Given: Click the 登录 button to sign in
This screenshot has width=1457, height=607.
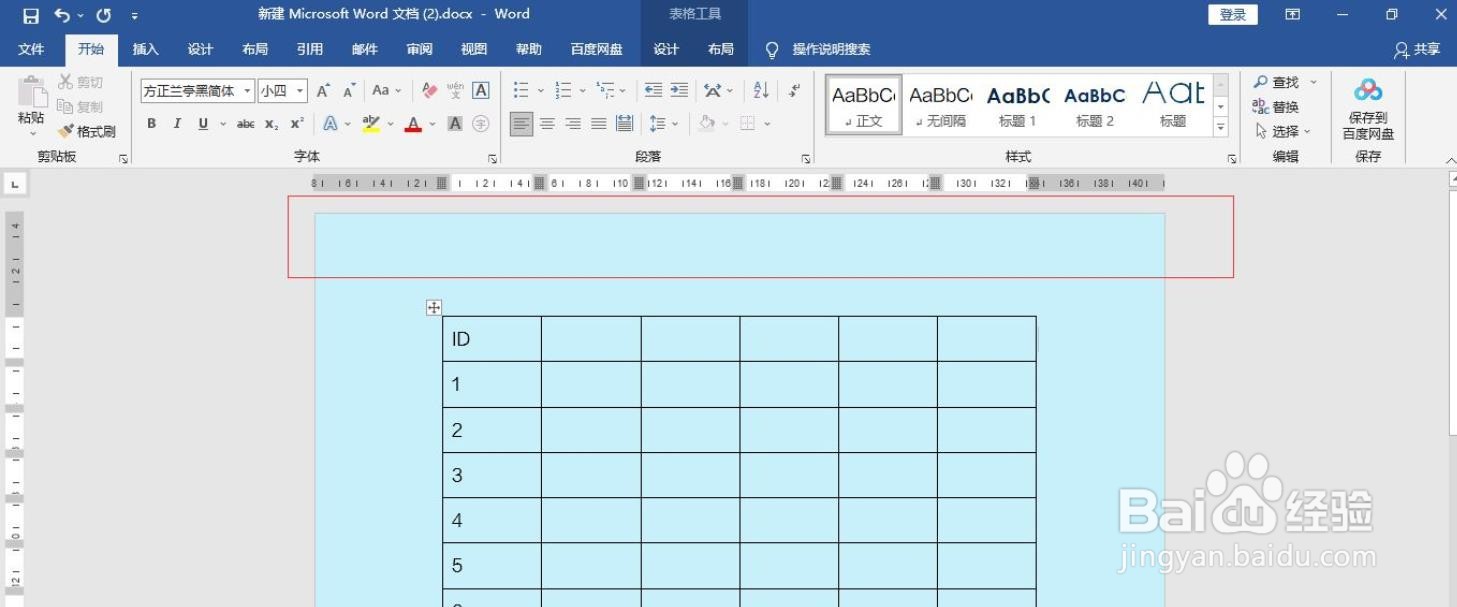Looking at the screenshot, I should (x=1231, y=14).
